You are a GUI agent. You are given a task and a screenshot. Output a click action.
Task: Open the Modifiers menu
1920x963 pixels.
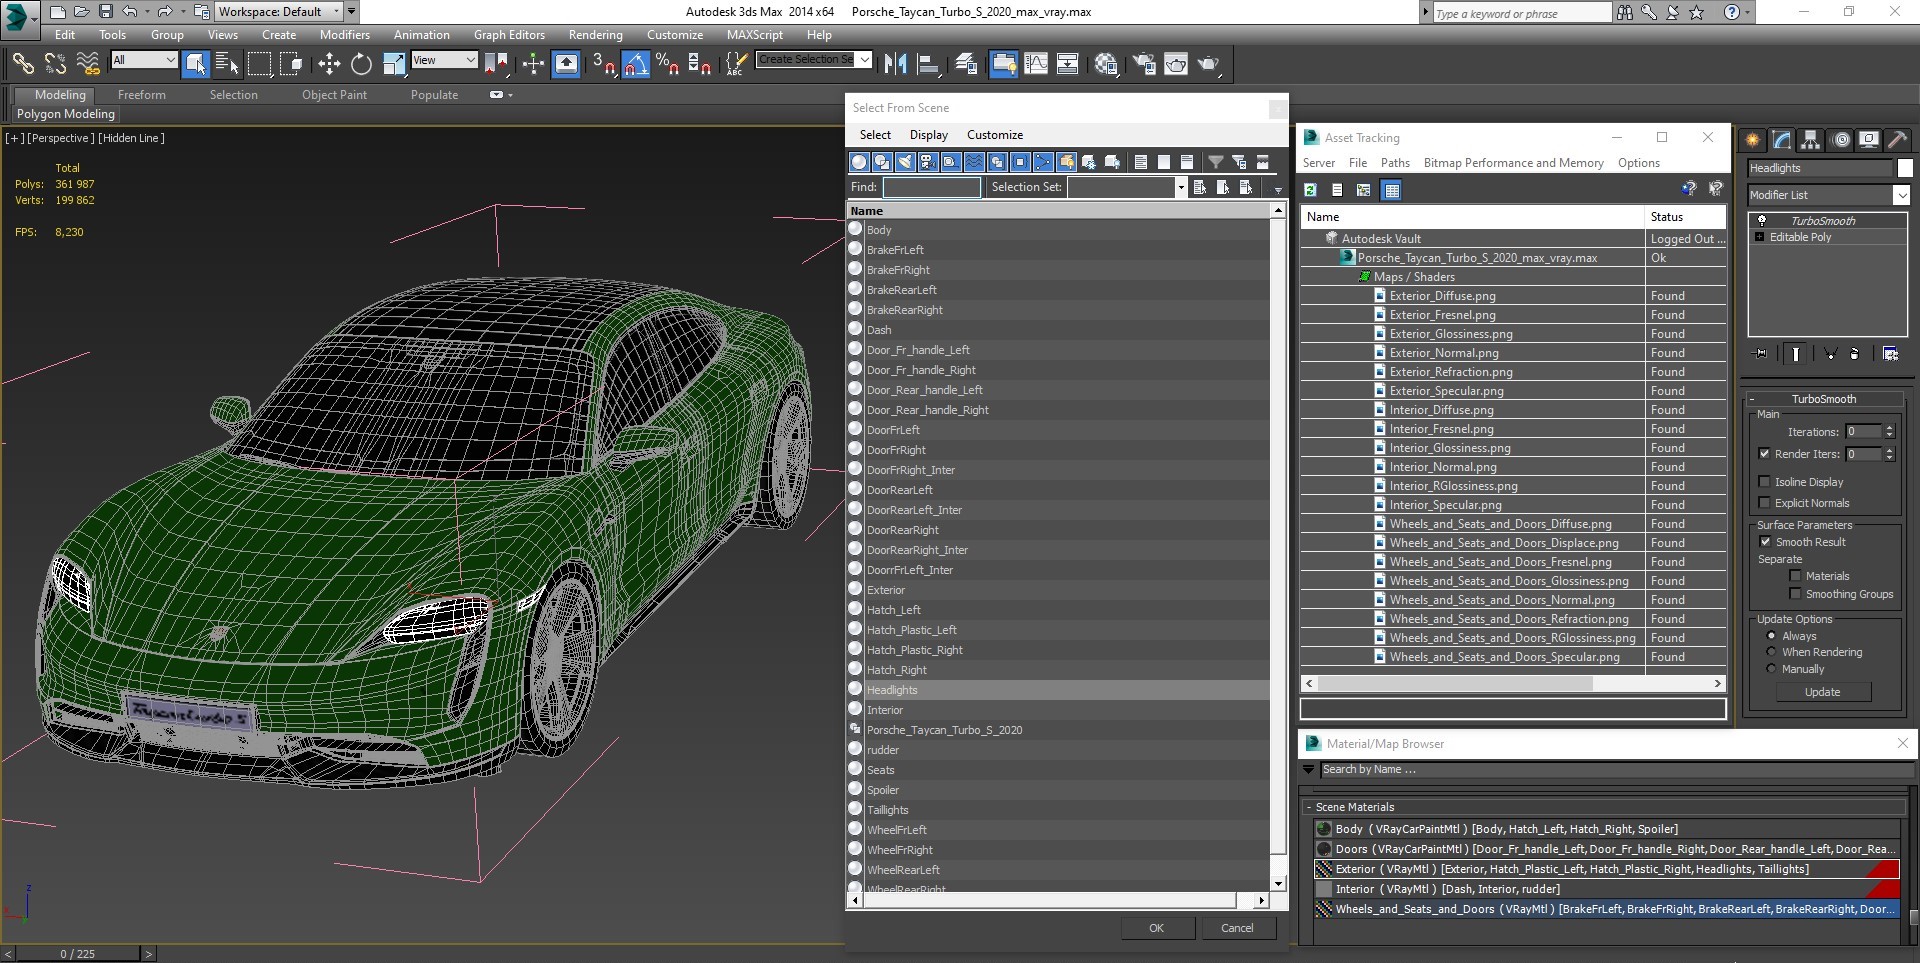tap(344, 35)
